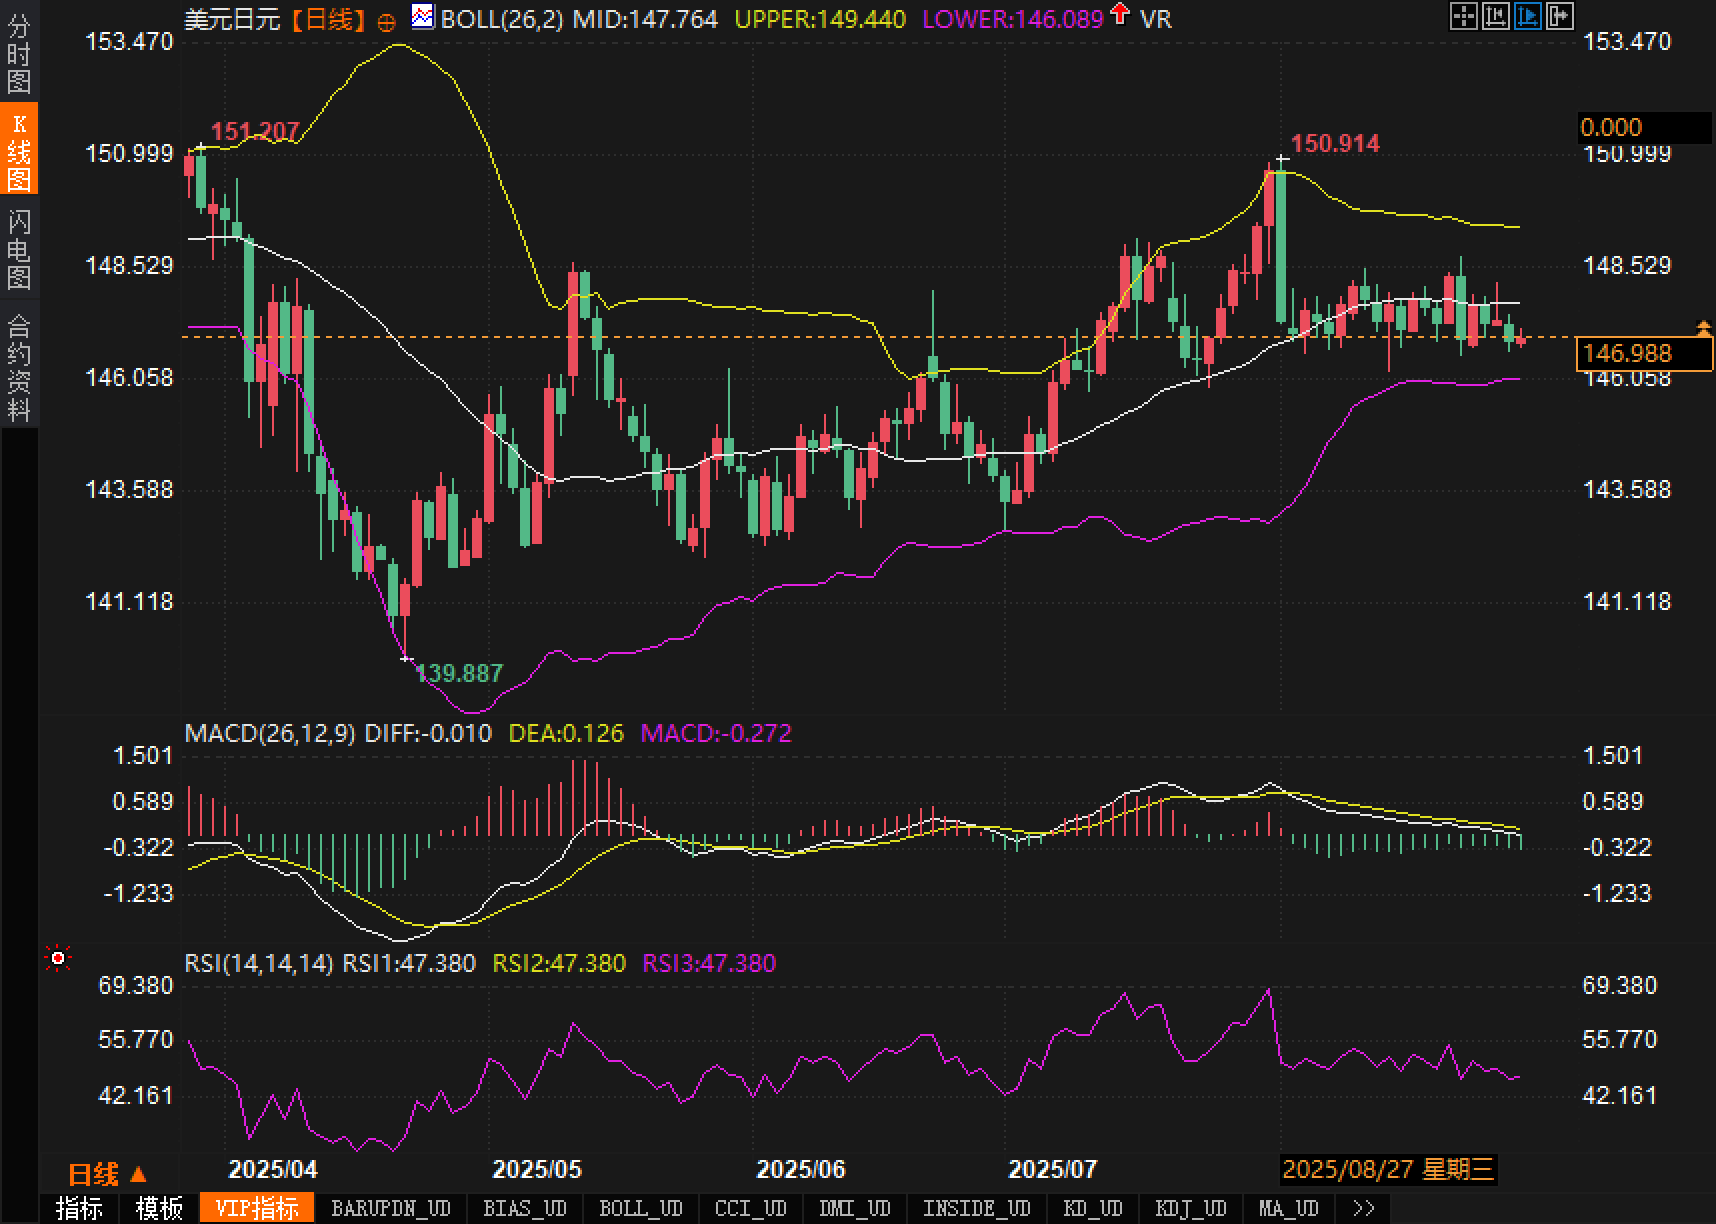Click the MID:147.764 value text
1716x1224 pixels.
645,19
